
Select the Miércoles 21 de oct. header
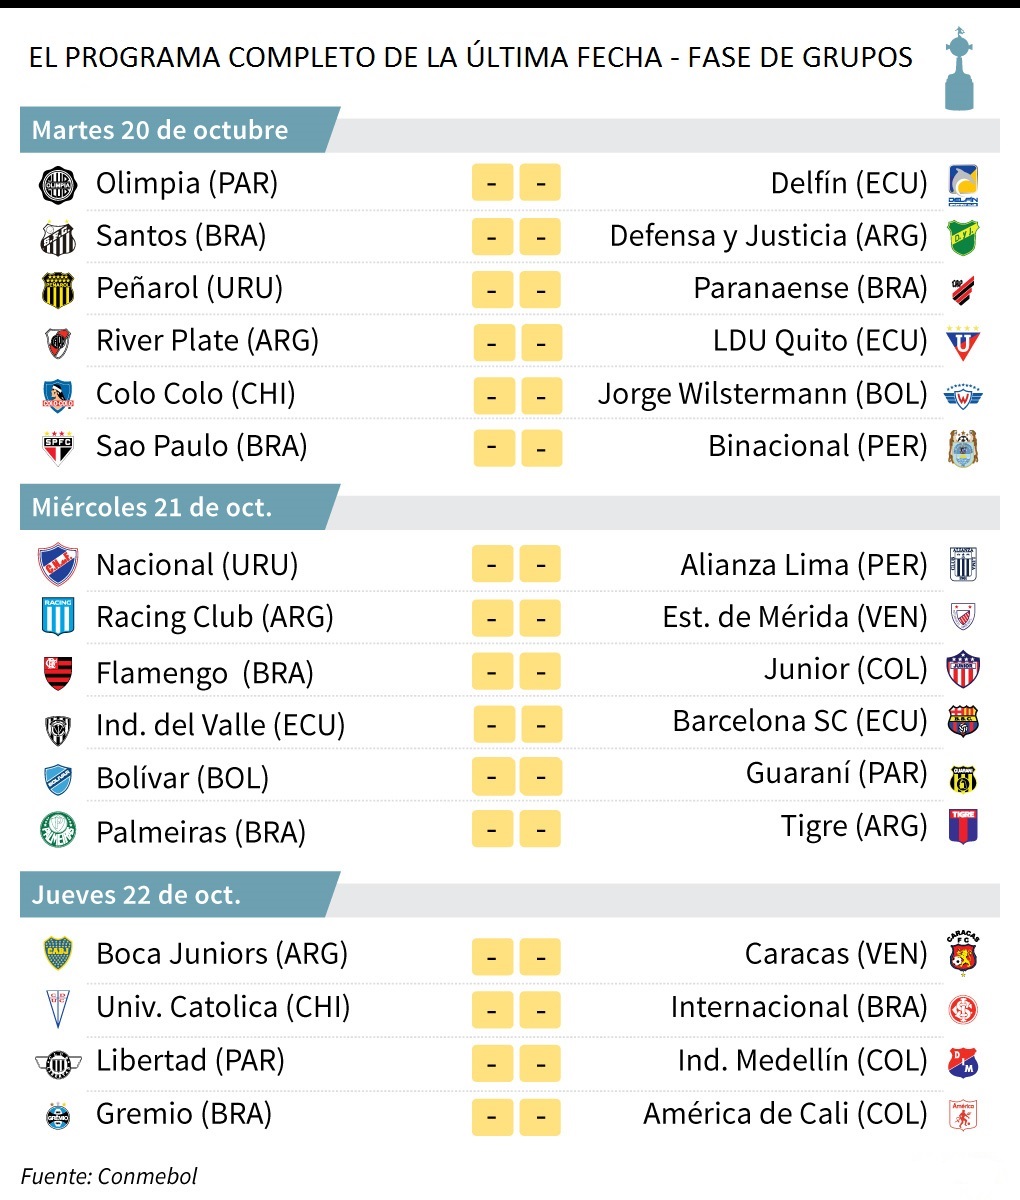point(152,507)
